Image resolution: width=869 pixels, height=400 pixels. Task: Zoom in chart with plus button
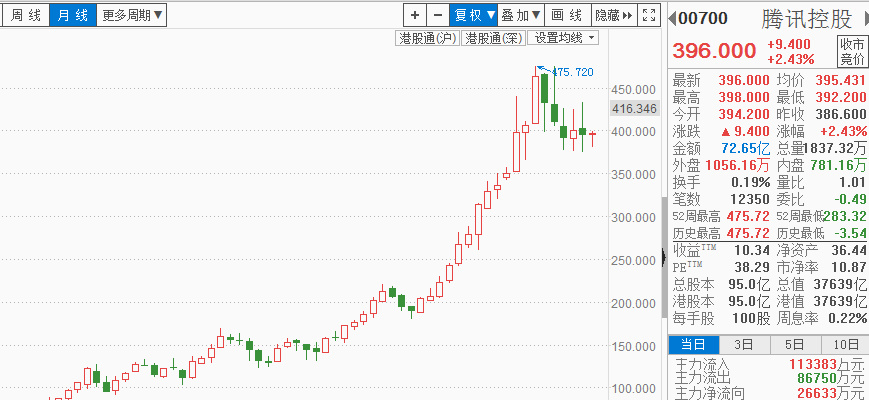point(415,15)
